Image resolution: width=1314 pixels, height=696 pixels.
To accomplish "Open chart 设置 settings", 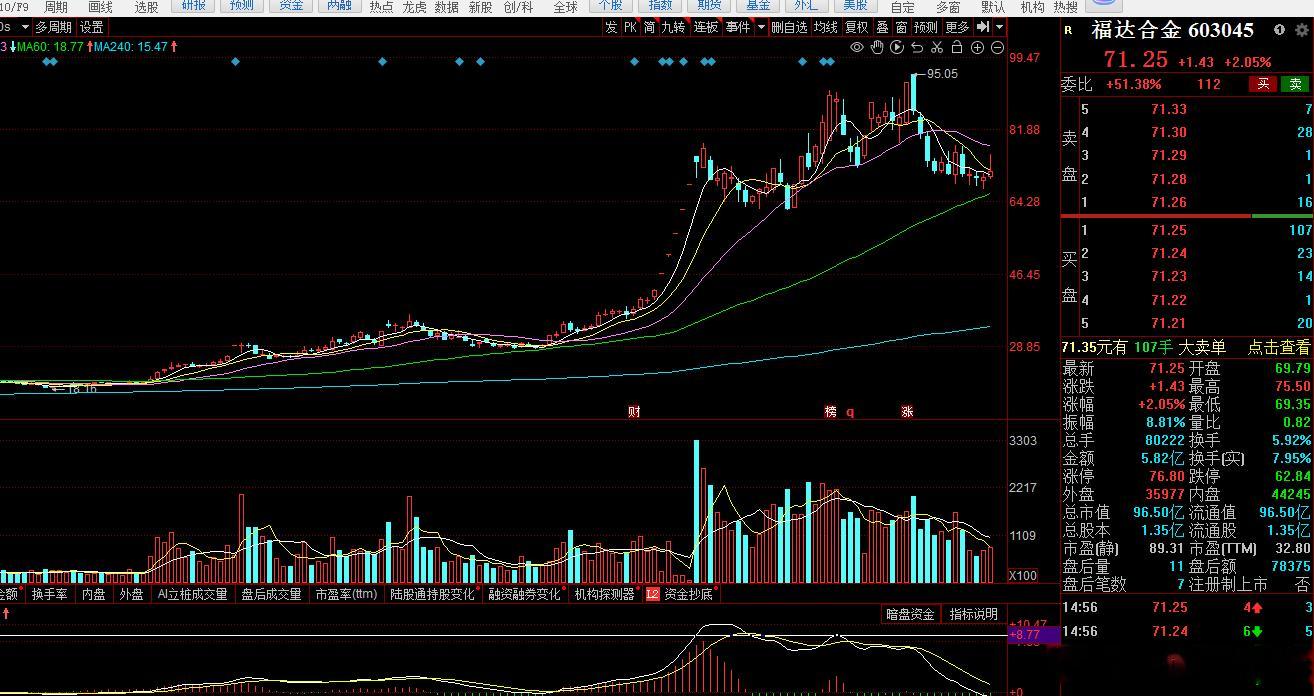I will tap(92, 27).
